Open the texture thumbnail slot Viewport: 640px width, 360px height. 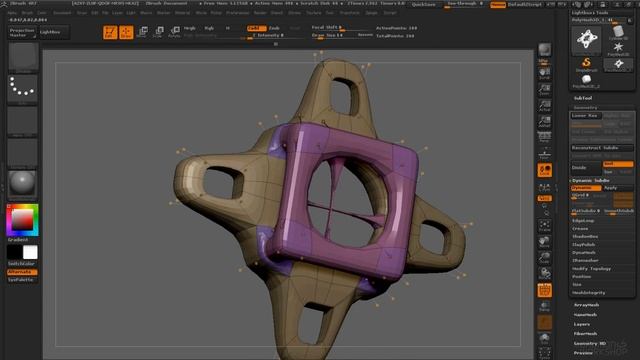click(x=22, y=152)
